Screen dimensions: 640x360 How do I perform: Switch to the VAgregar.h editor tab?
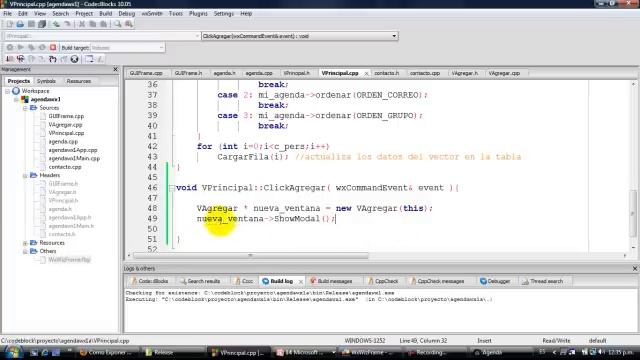pos(464,73)
